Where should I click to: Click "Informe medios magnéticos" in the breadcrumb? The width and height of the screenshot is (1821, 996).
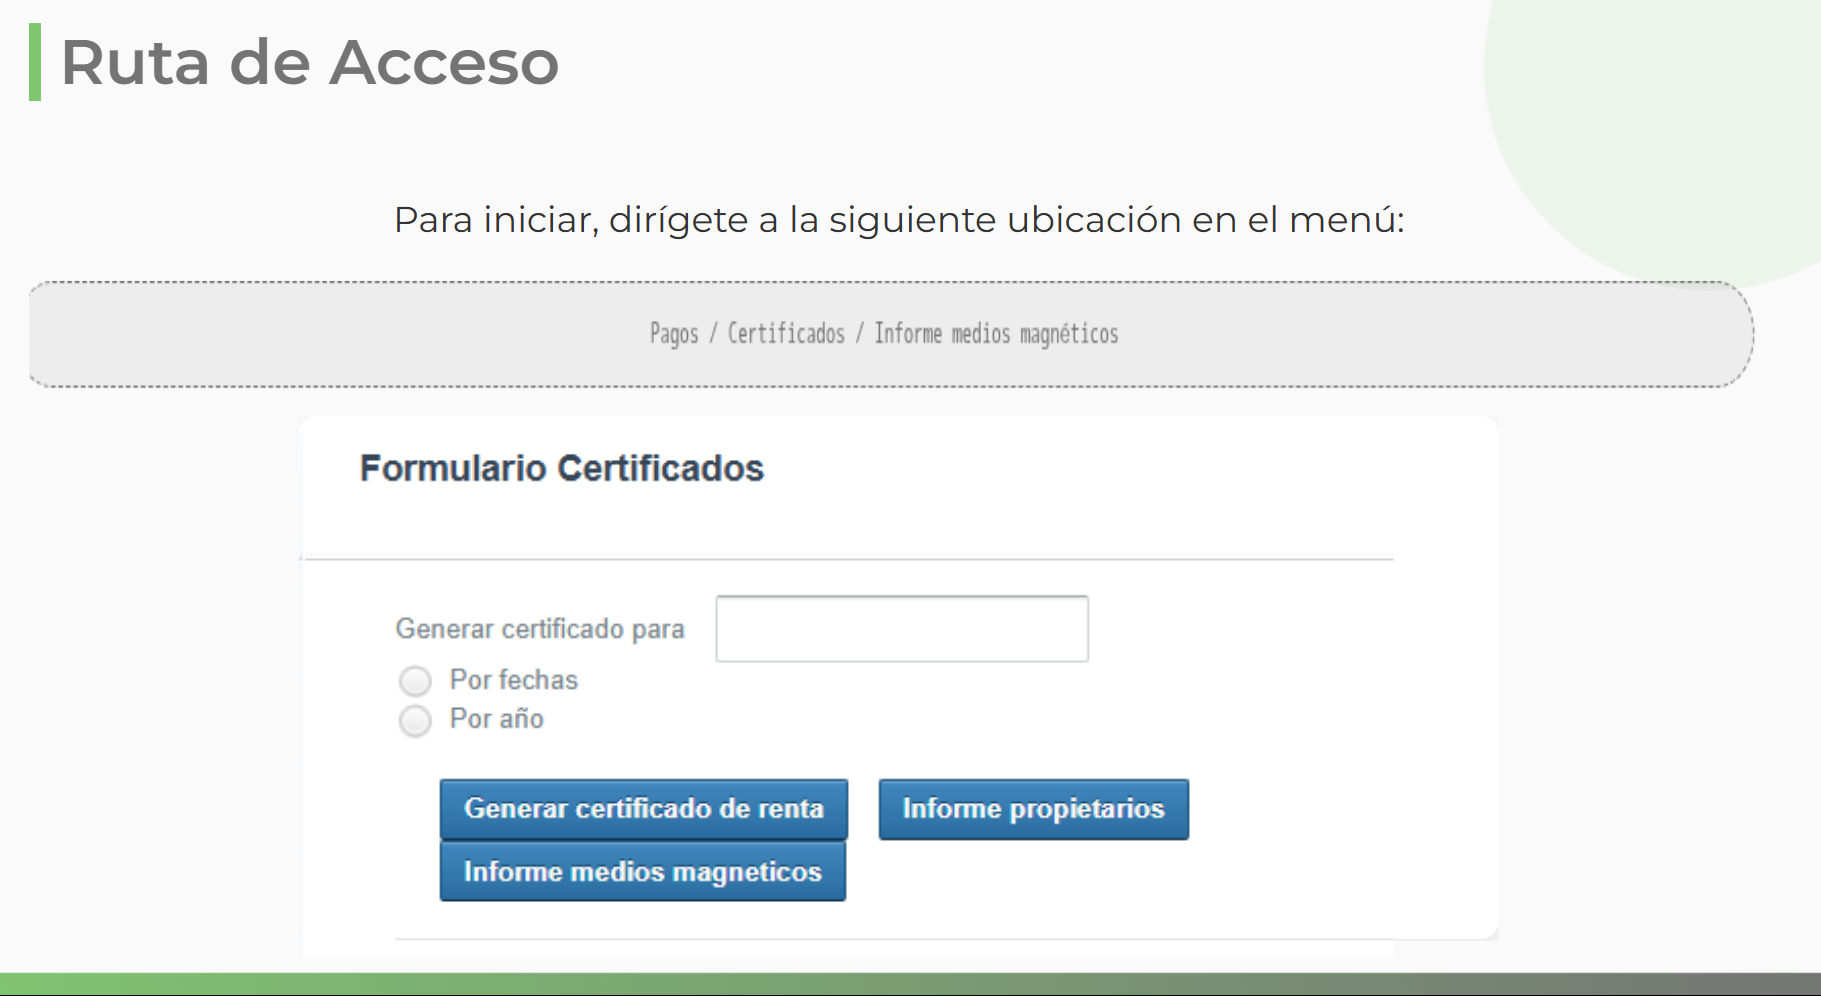[996, 334]
